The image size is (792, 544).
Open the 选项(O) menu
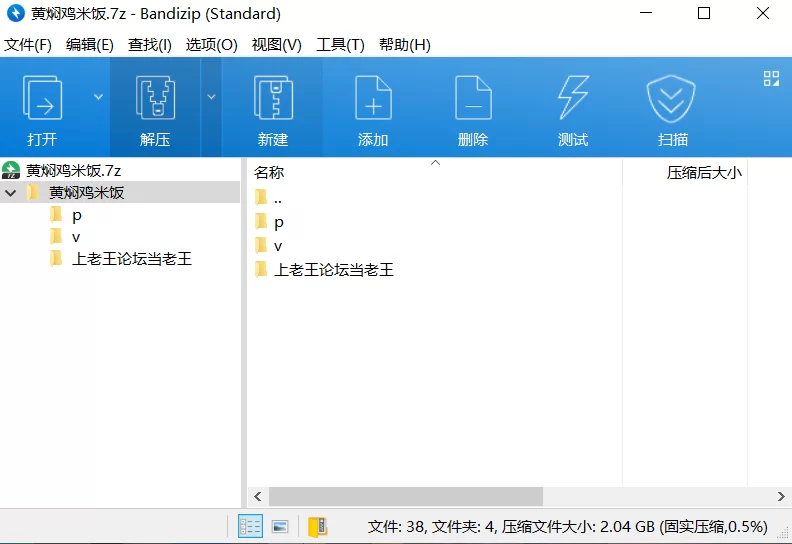pyautogui.click(x=212, y=45)
